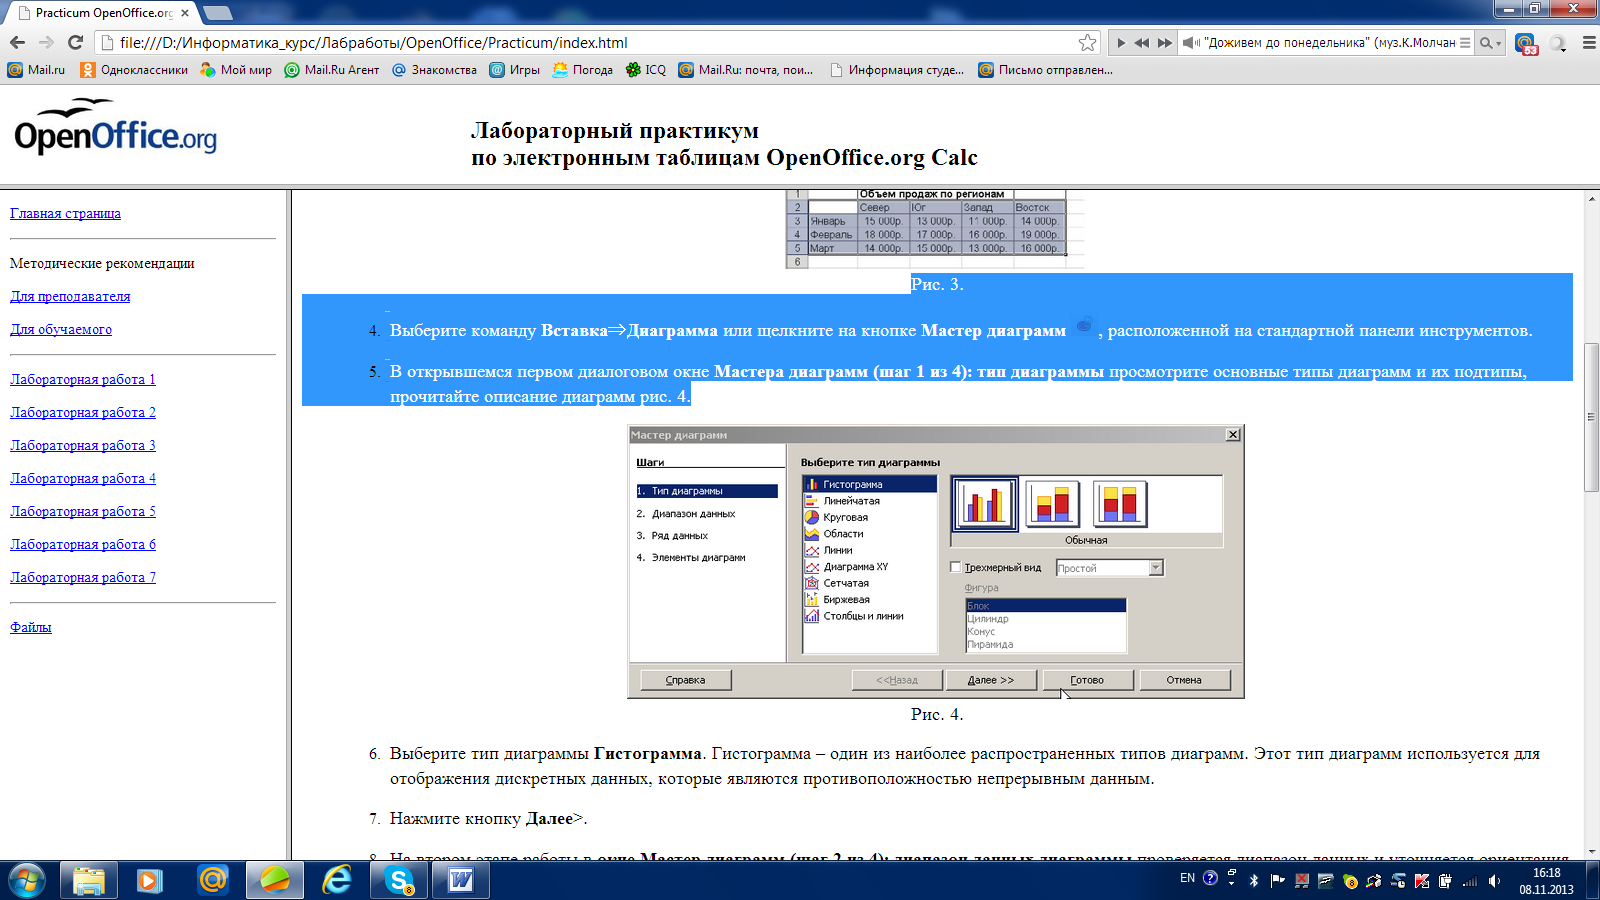The image size is (1600, 900).
Task: Open the Chrome main menu button
Action: [1589, 43]
